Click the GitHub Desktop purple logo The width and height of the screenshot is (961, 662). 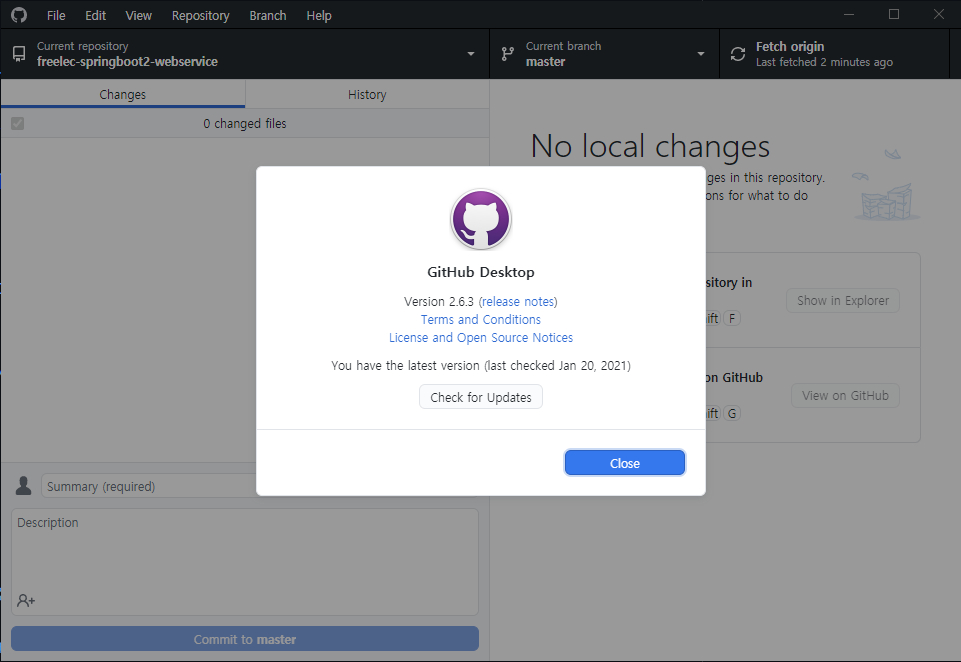click(x=481, y=219)
